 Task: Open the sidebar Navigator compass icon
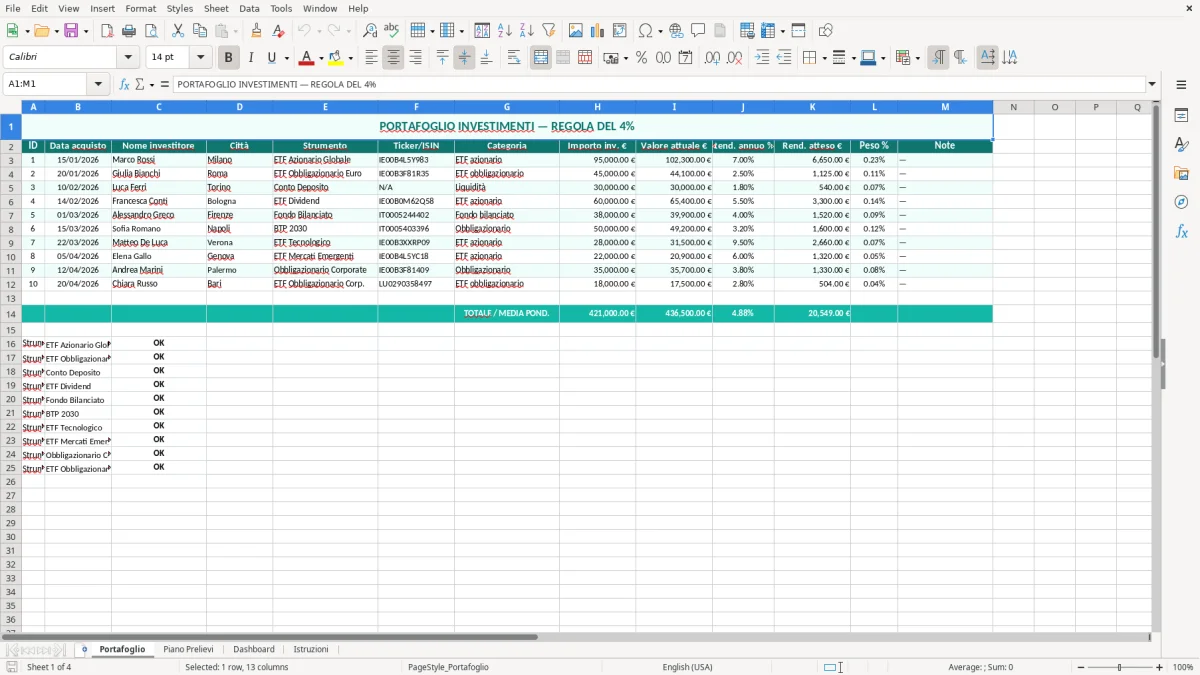click(x=1181, y=202)
